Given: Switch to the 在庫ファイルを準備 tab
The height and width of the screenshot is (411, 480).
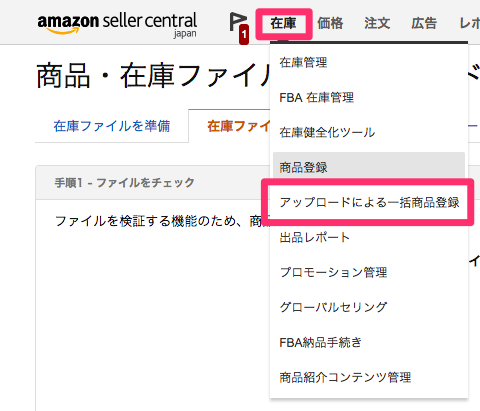Looking at the screenshot, I should tap(112, 126).
